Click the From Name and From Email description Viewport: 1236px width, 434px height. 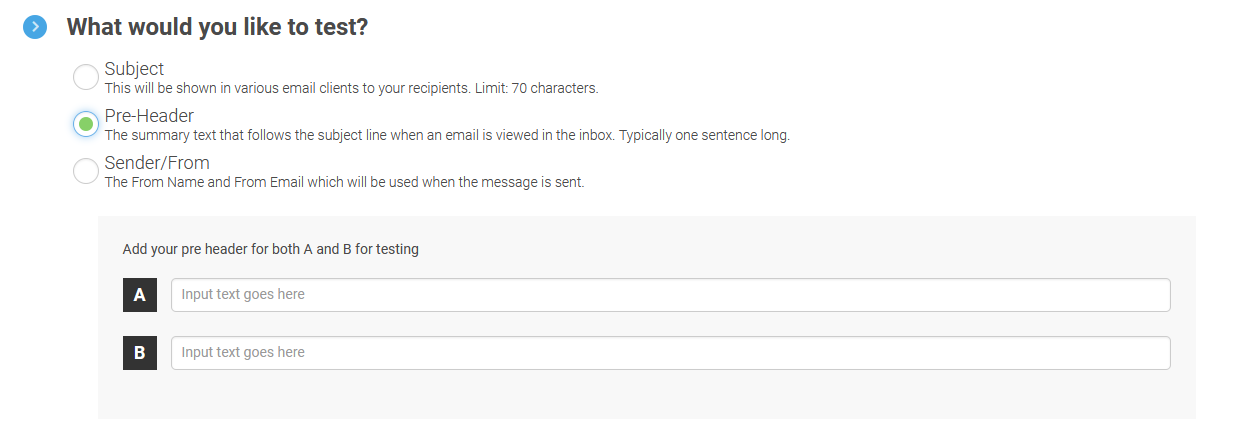[344, 182]
